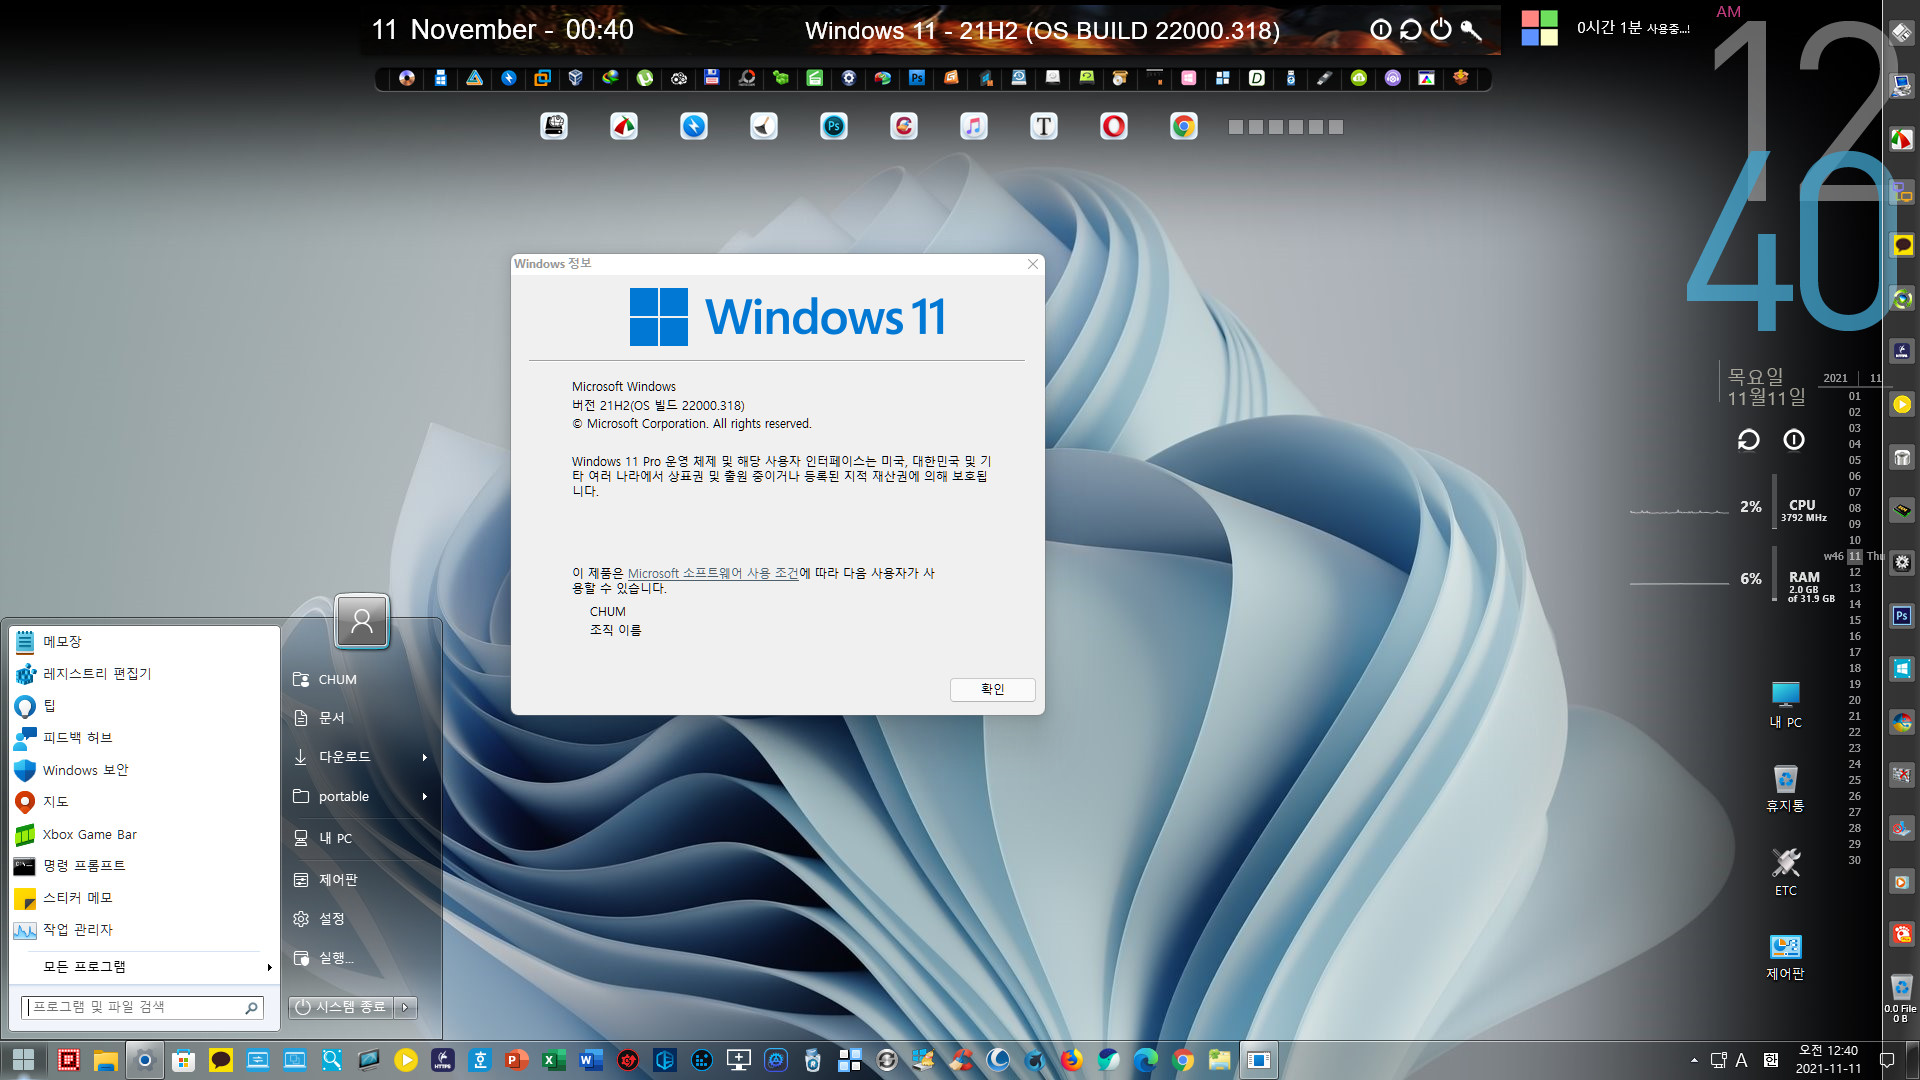The height and width of the screenshot is (1080, 1920).
Task: Open the Microsoft 소프트웨어 사용 조건 link
Action: (x=713, y=573)
